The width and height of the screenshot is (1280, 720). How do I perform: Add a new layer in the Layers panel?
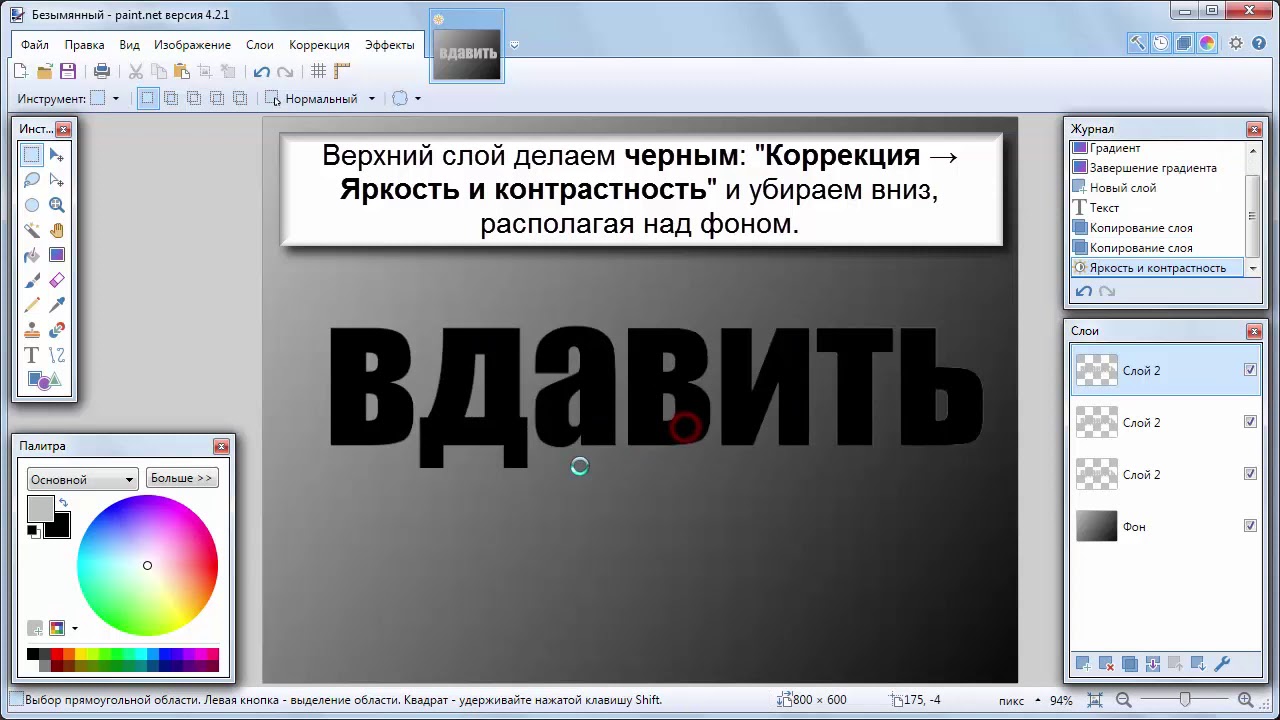pyautogui.click(x=1082, y=663)
